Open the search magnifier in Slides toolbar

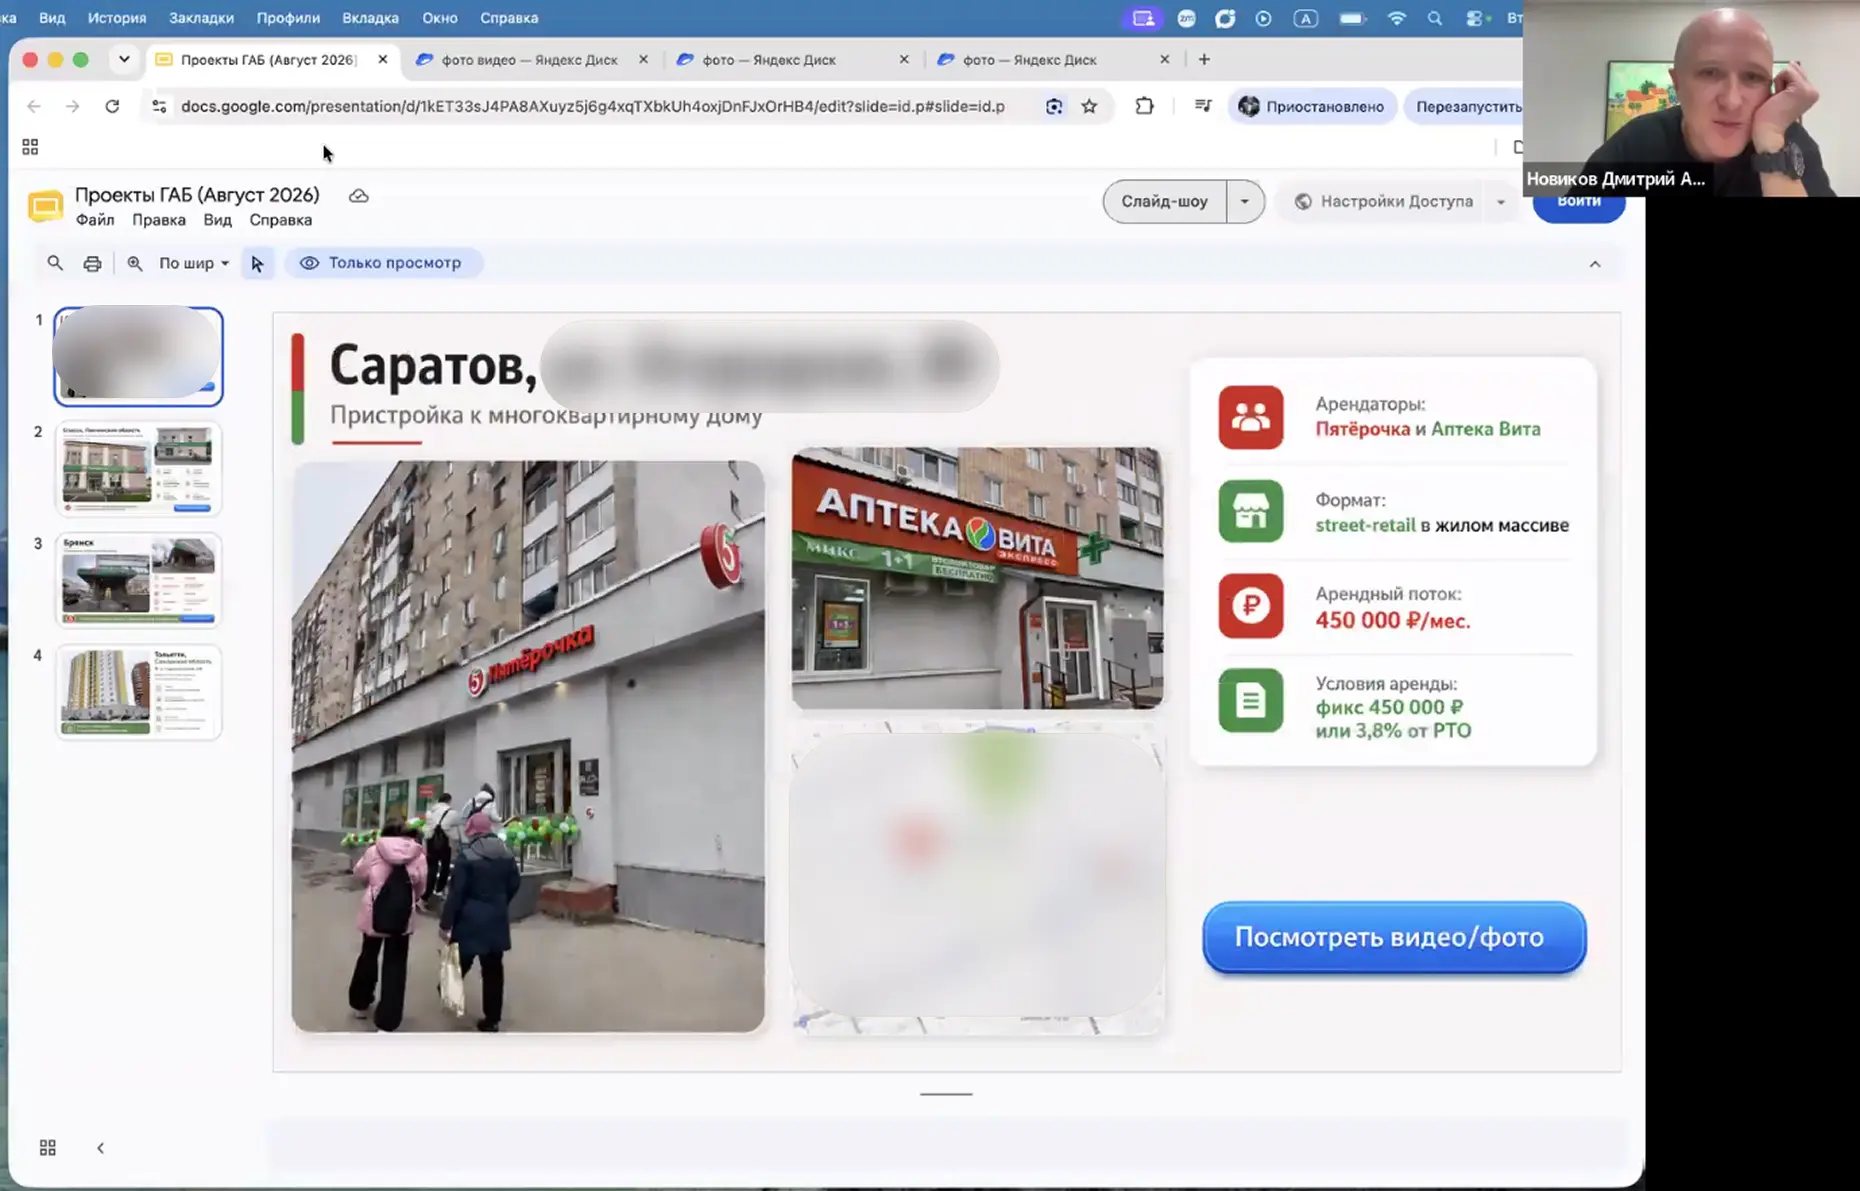point(55,263)
